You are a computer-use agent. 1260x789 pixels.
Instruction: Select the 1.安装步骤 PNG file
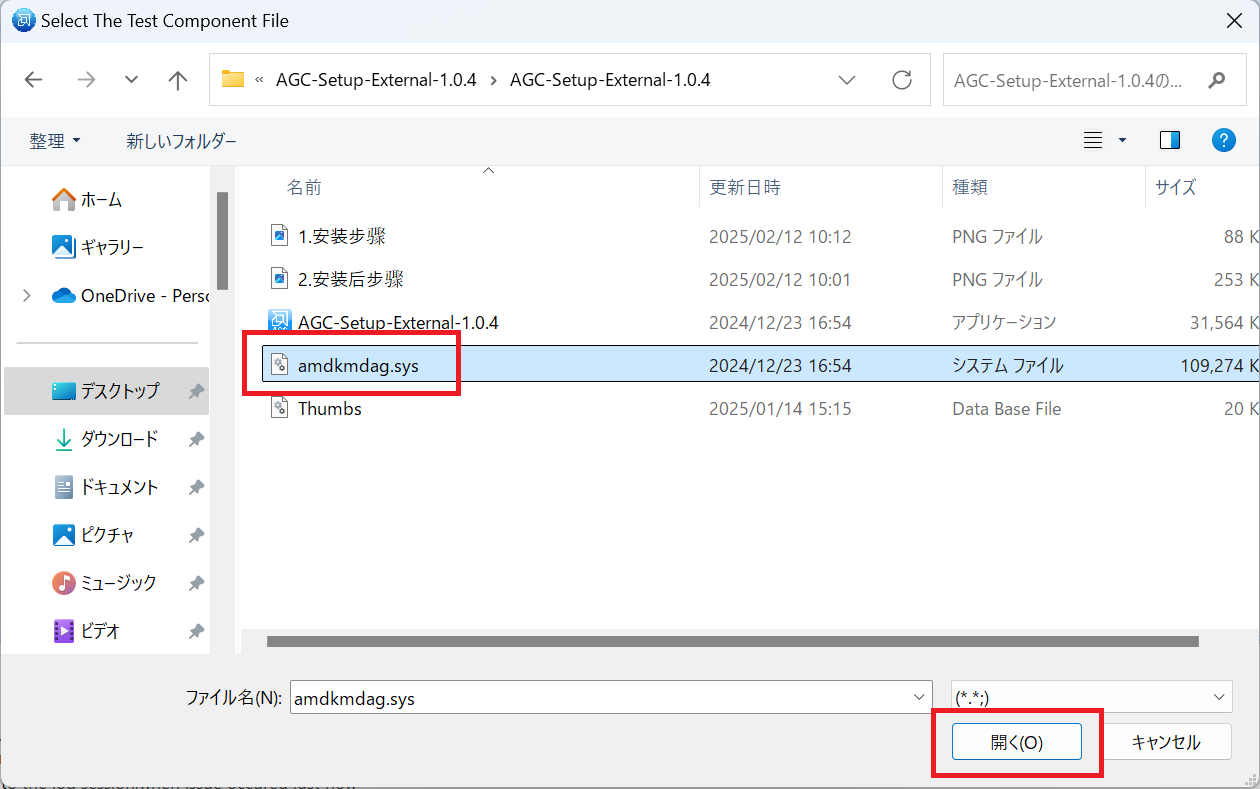click(x=341, y=236)
